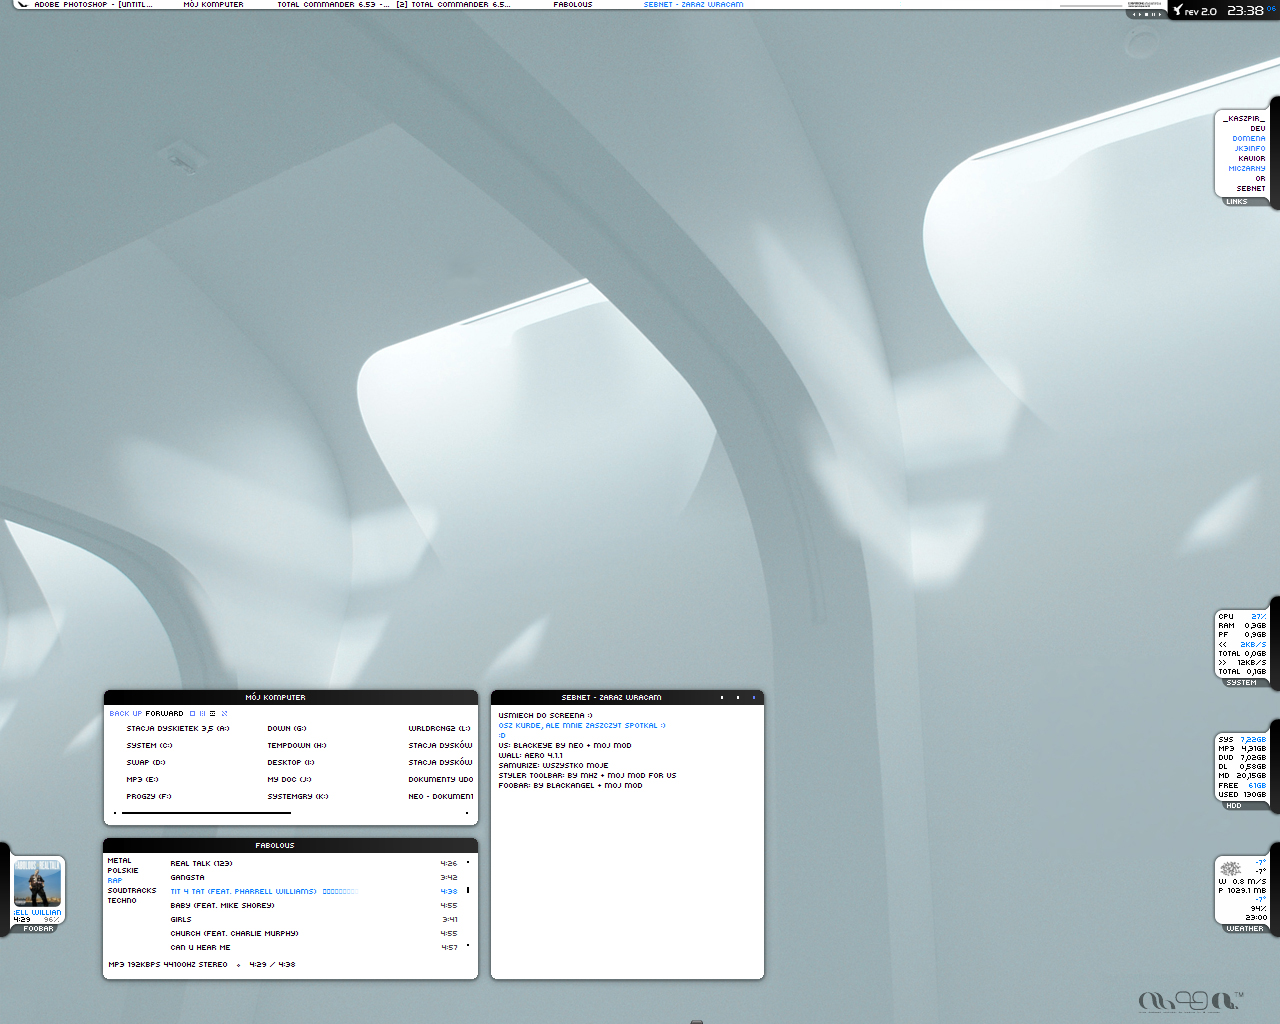This screenshot has height=1024, width=1280.
Task: Select Rap genre in Fabolous player
Action: click(x=115, y=881)
